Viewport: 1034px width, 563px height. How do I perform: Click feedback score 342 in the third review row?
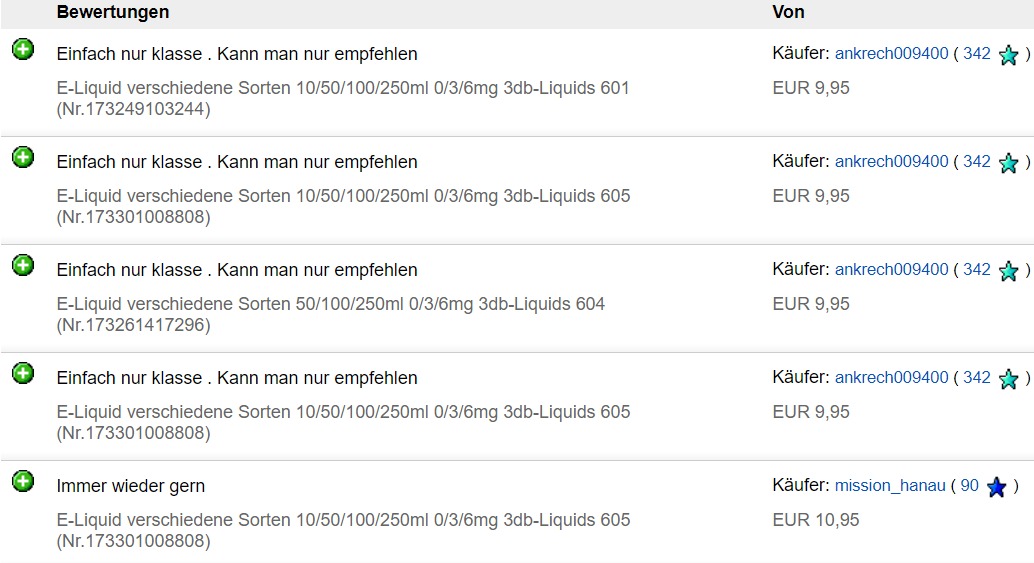(977, 270)
